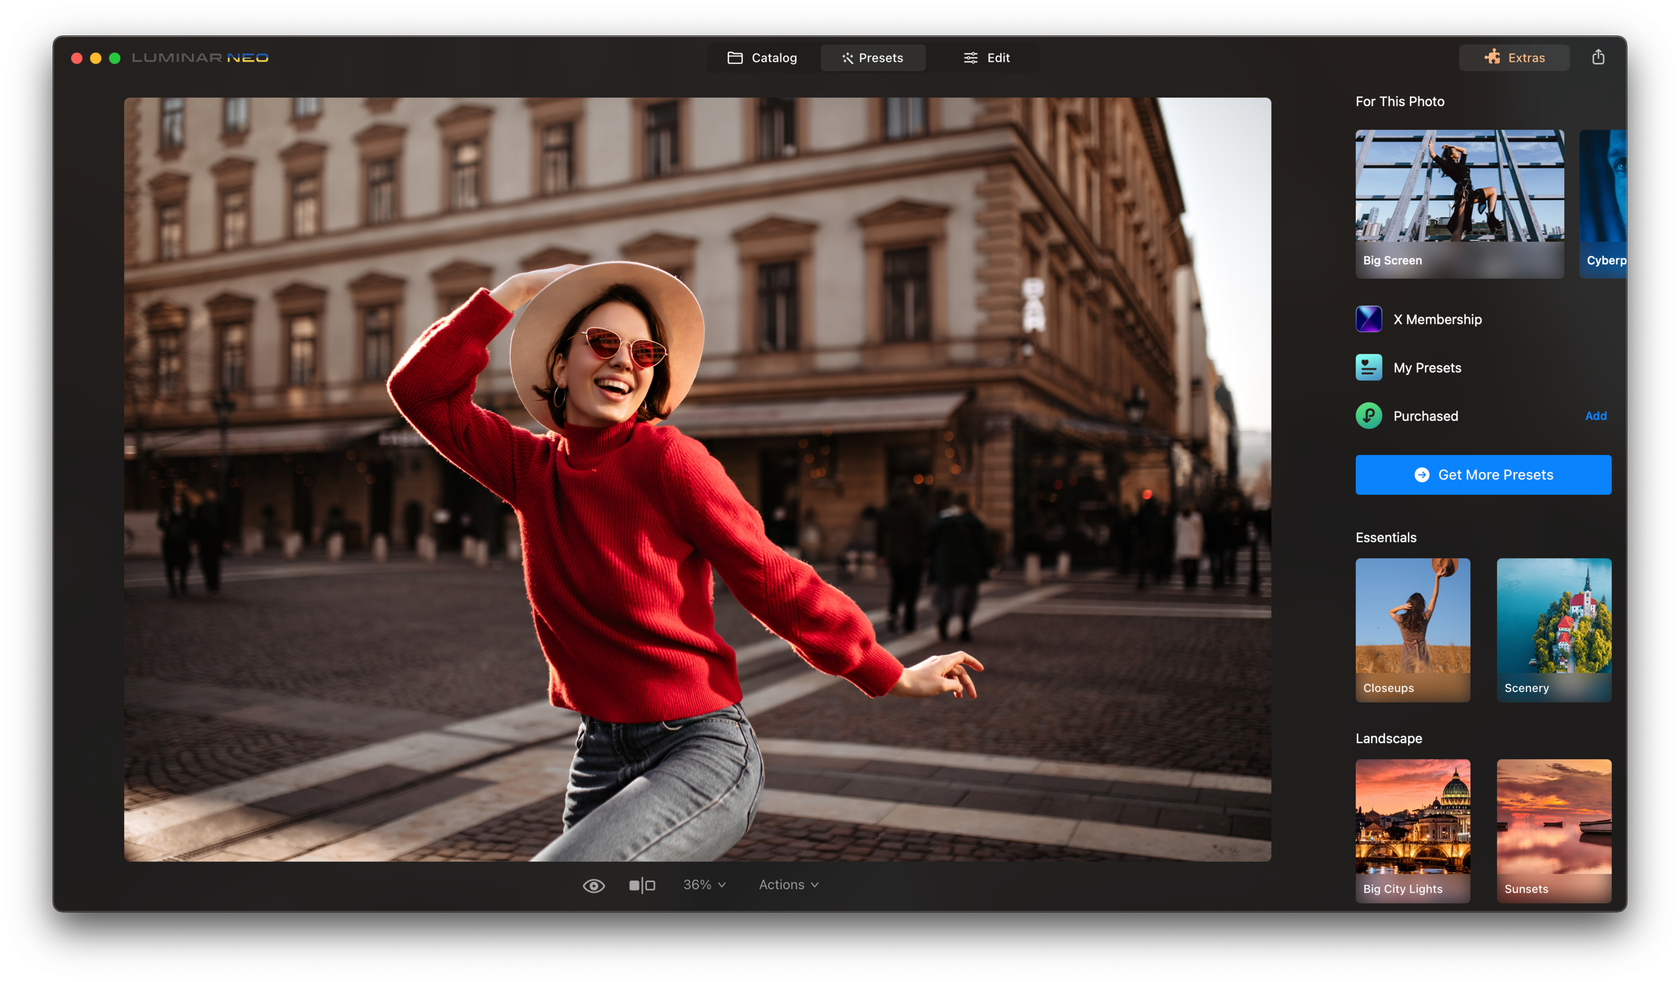Expand the Actions dropdown menu
This screenshot has width=1680, height=982.
[x=788, y=884]
